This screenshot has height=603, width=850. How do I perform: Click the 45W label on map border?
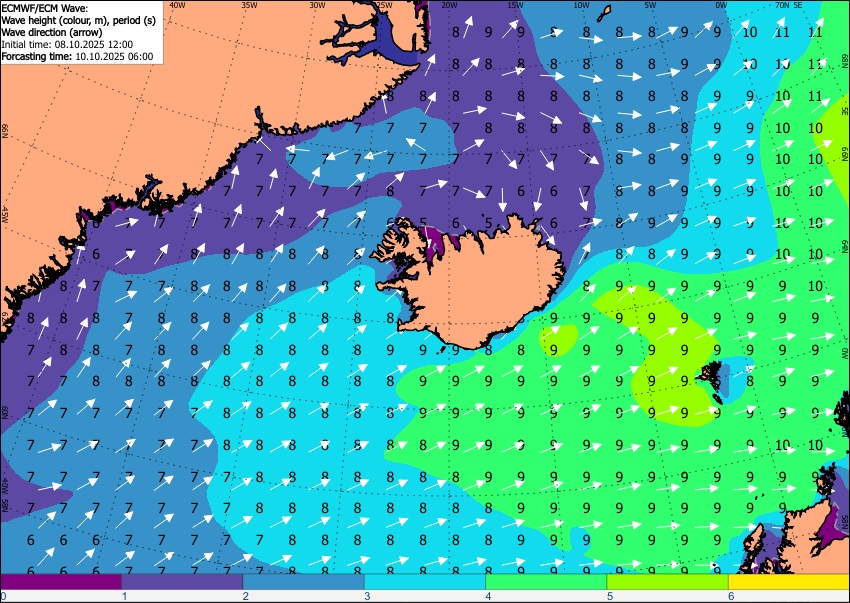[x=5, y=215]
